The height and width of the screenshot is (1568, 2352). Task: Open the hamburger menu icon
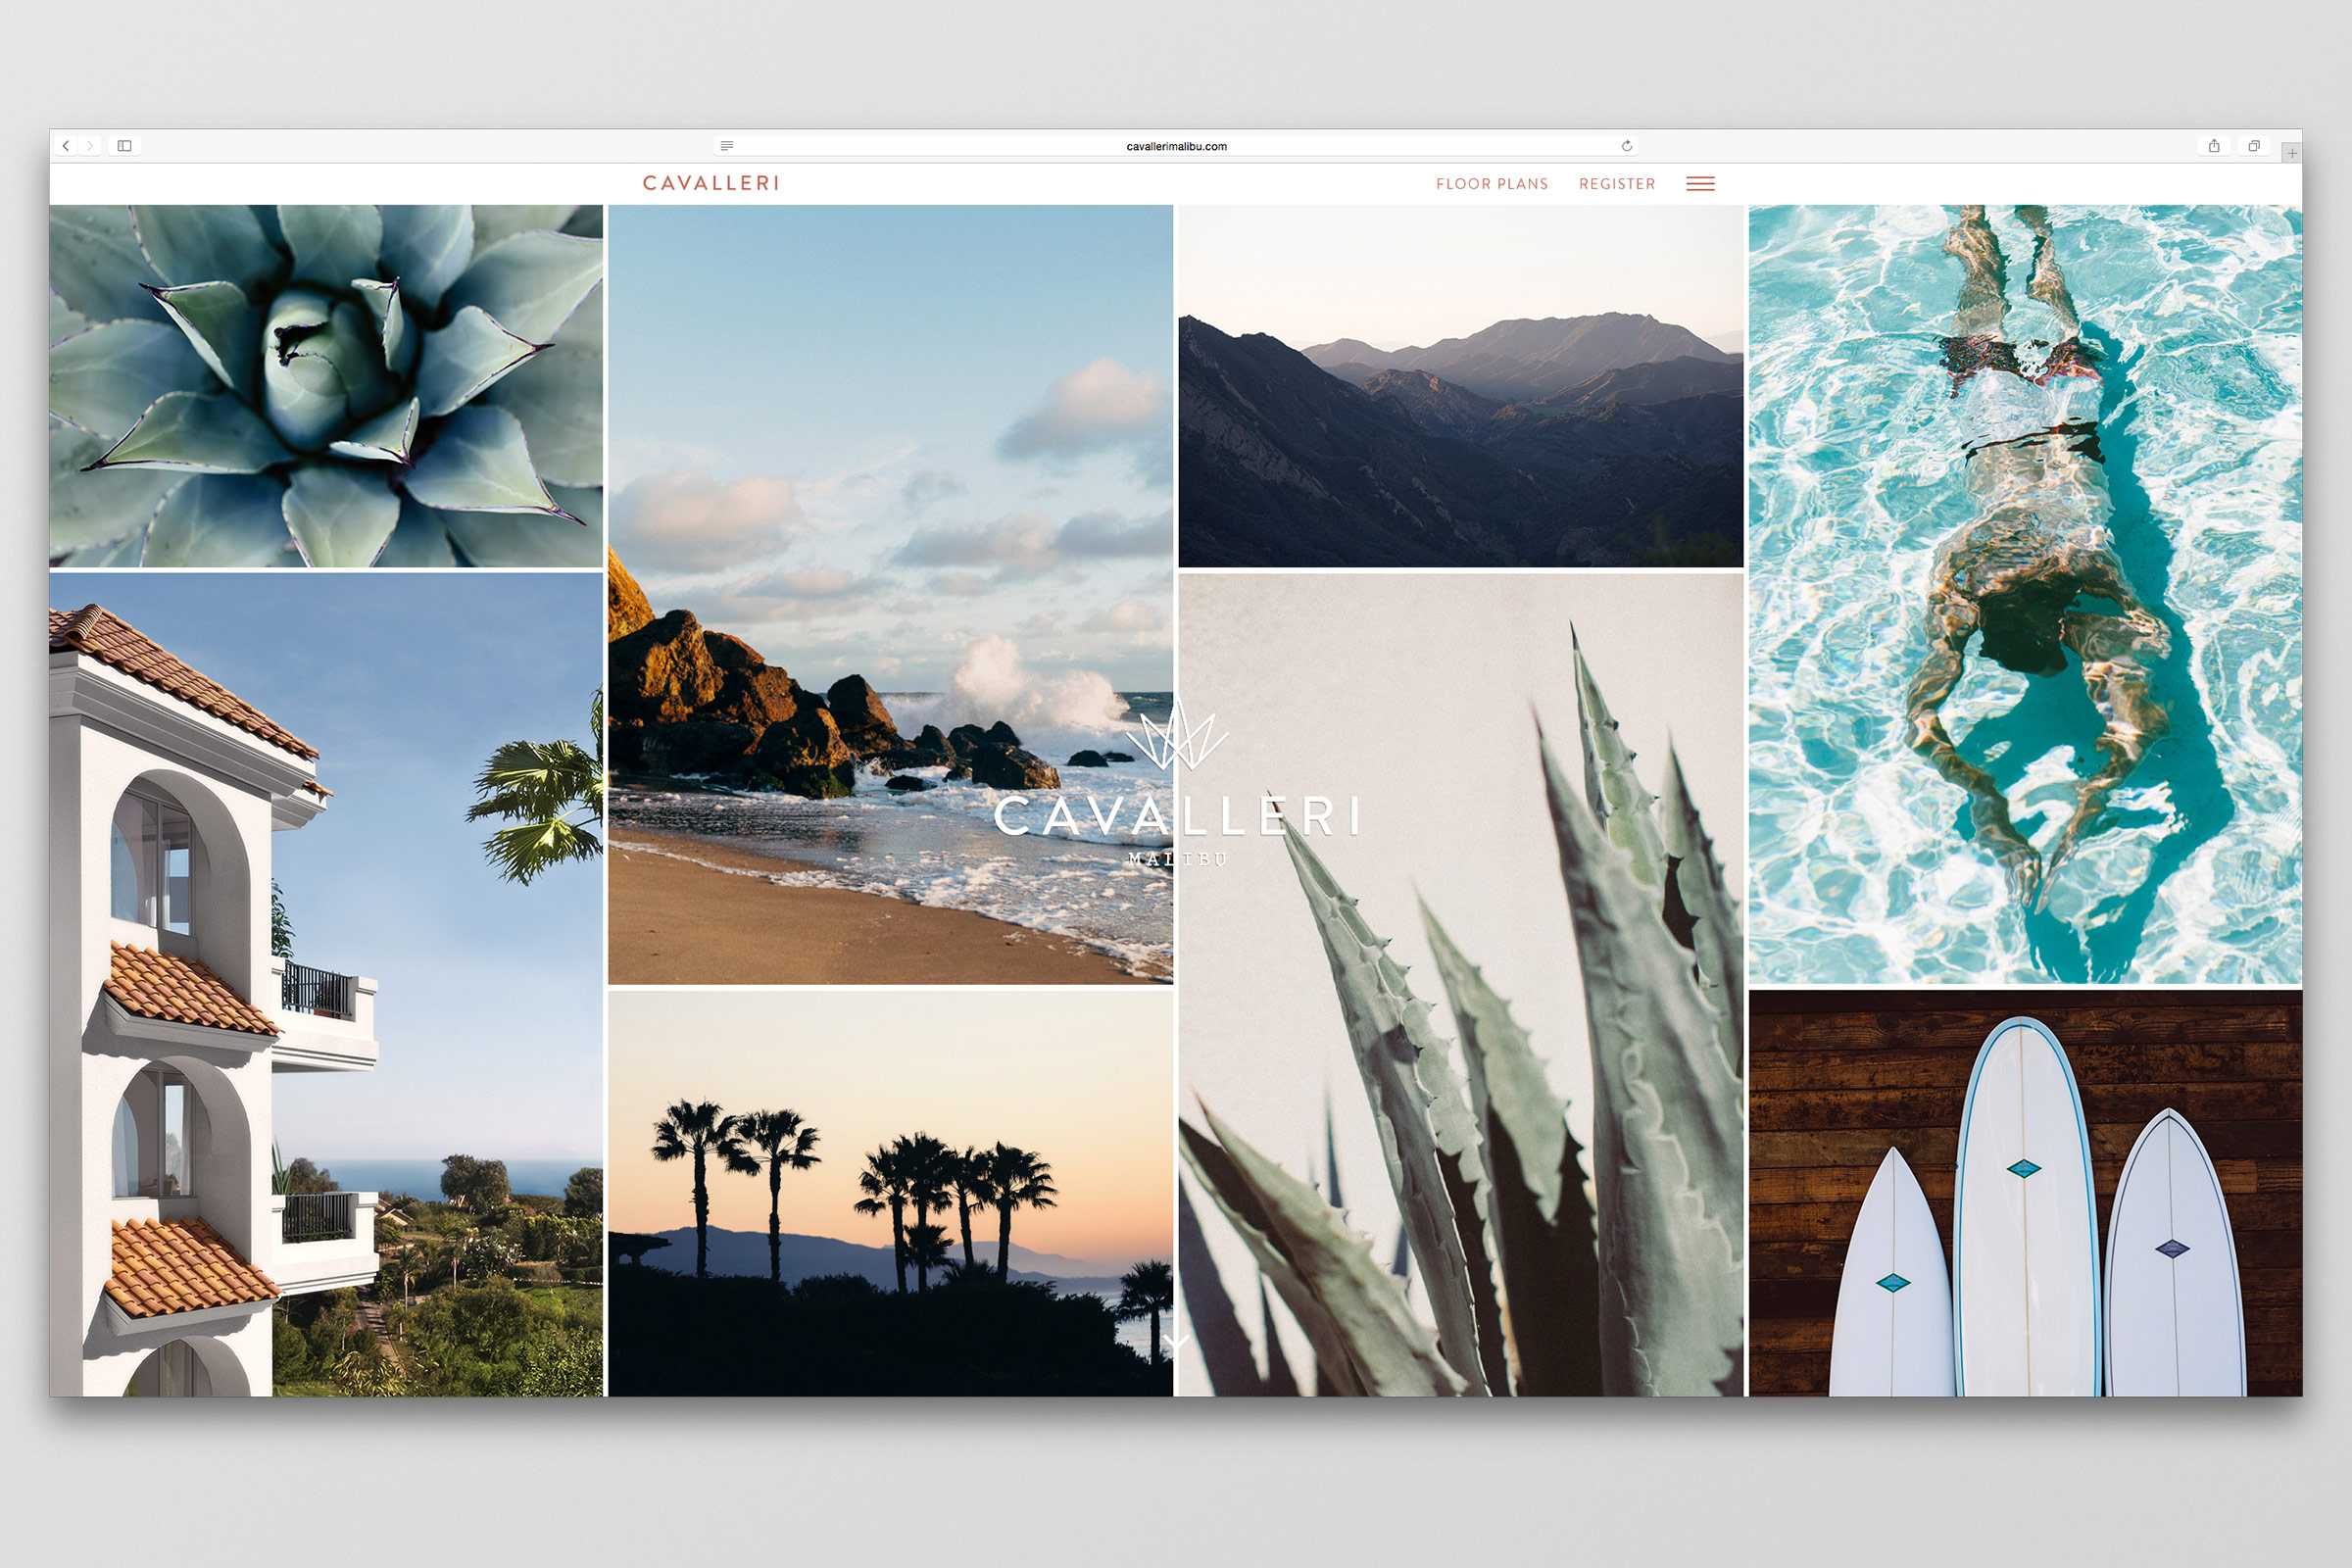(x=1700, y=184)
